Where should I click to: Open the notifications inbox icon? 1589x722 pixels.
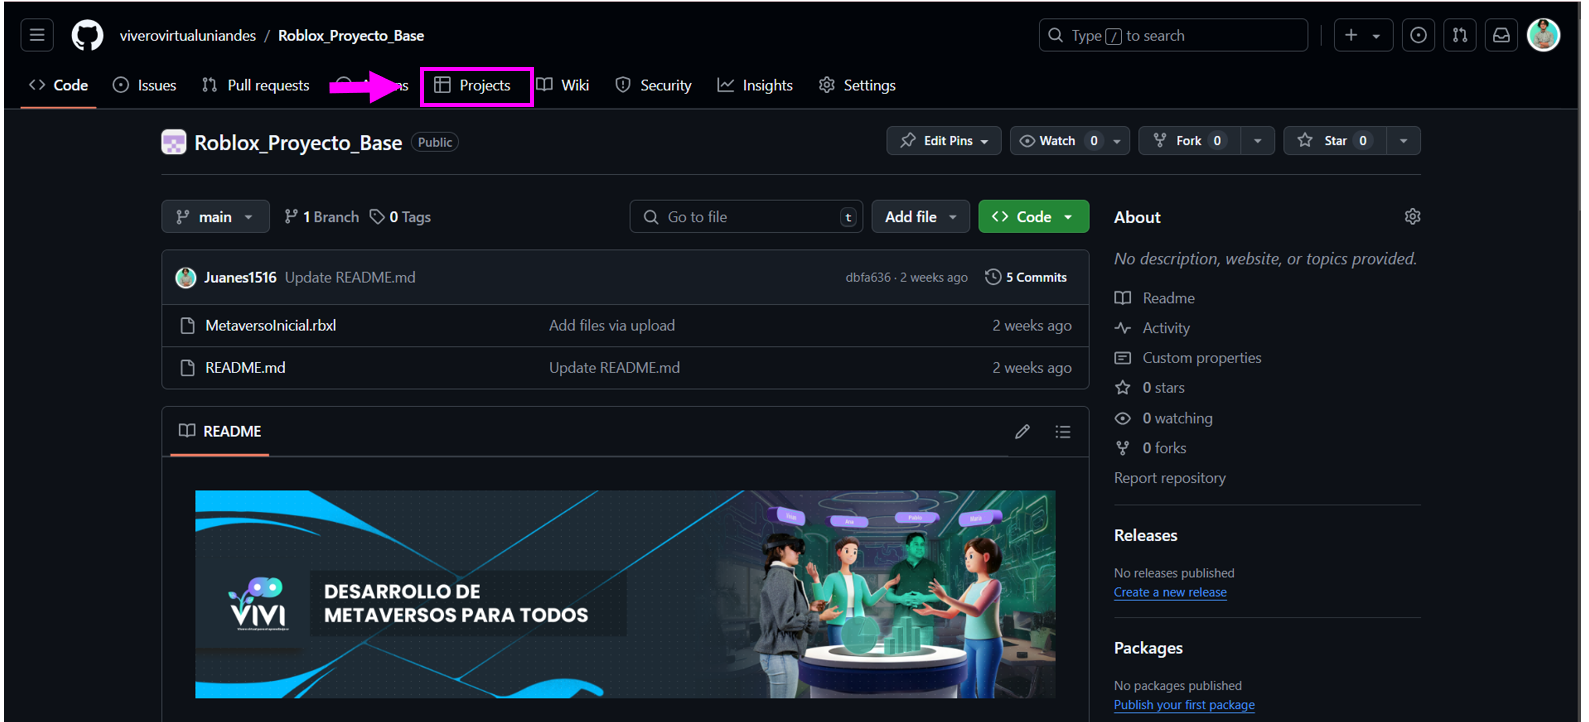[x=1501, y=35]
